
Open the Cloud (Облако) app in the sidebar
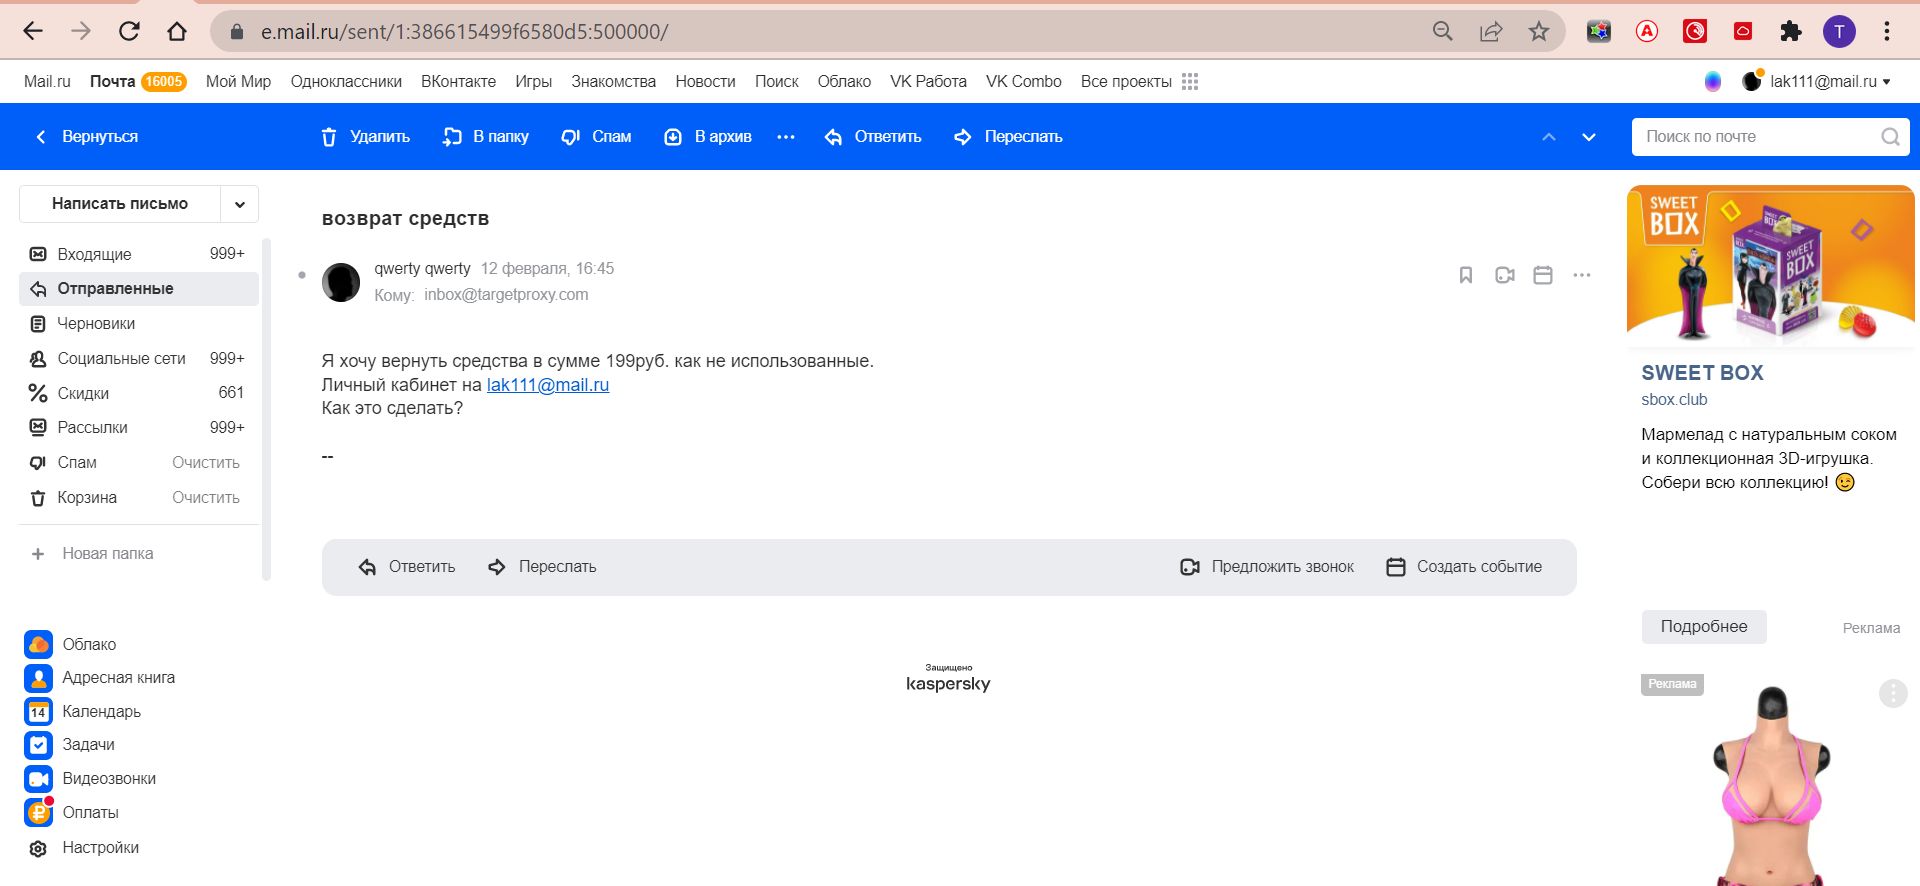click(39, 645)
